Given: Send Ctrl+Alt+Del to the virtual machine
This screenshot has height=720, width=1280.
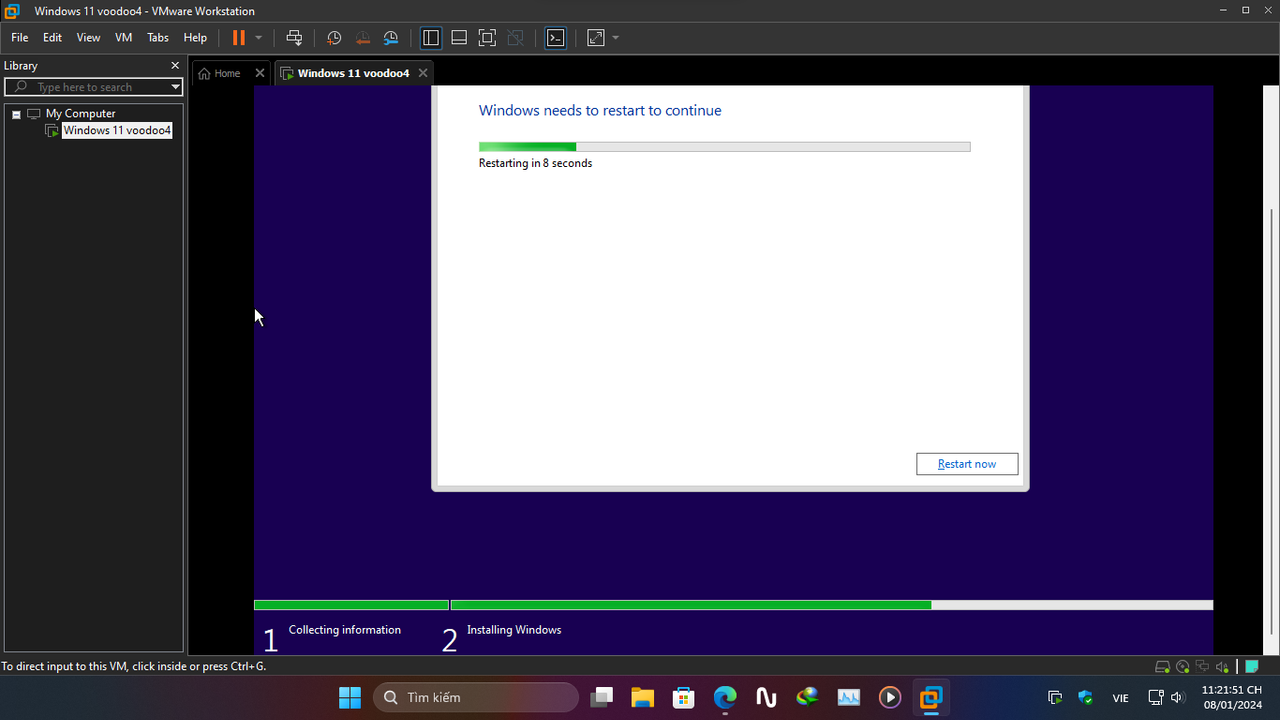Looking at the screenshot, I should pyautogui.click(x=294, y=37).
